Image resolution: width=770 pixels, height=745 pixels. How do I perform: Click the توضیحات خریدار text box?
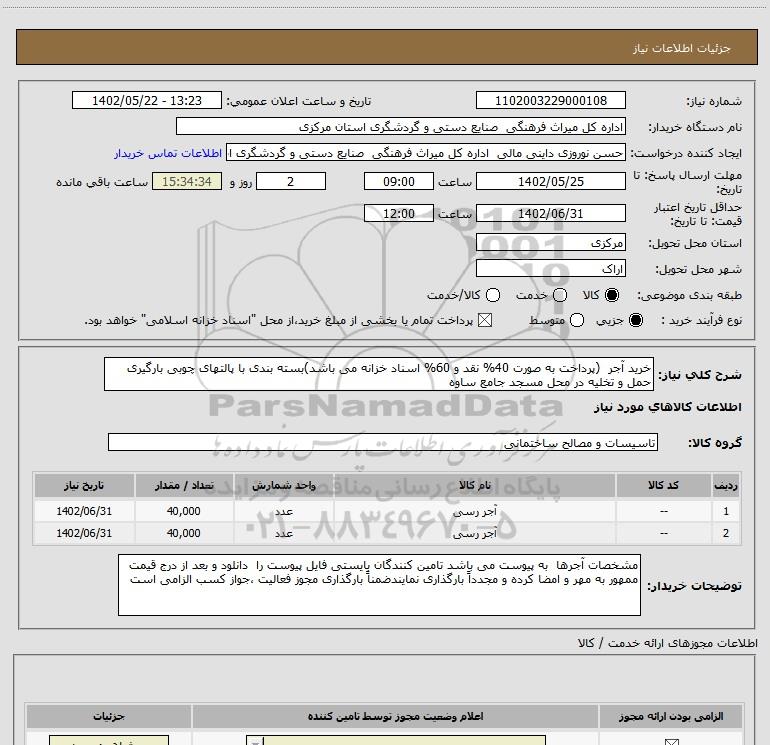(x=379, y=585)
